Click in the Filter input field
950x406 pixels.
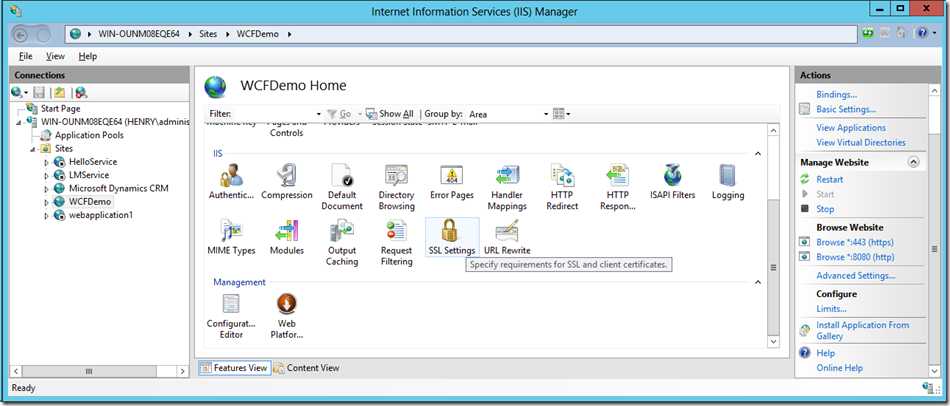tap(273, 114)
